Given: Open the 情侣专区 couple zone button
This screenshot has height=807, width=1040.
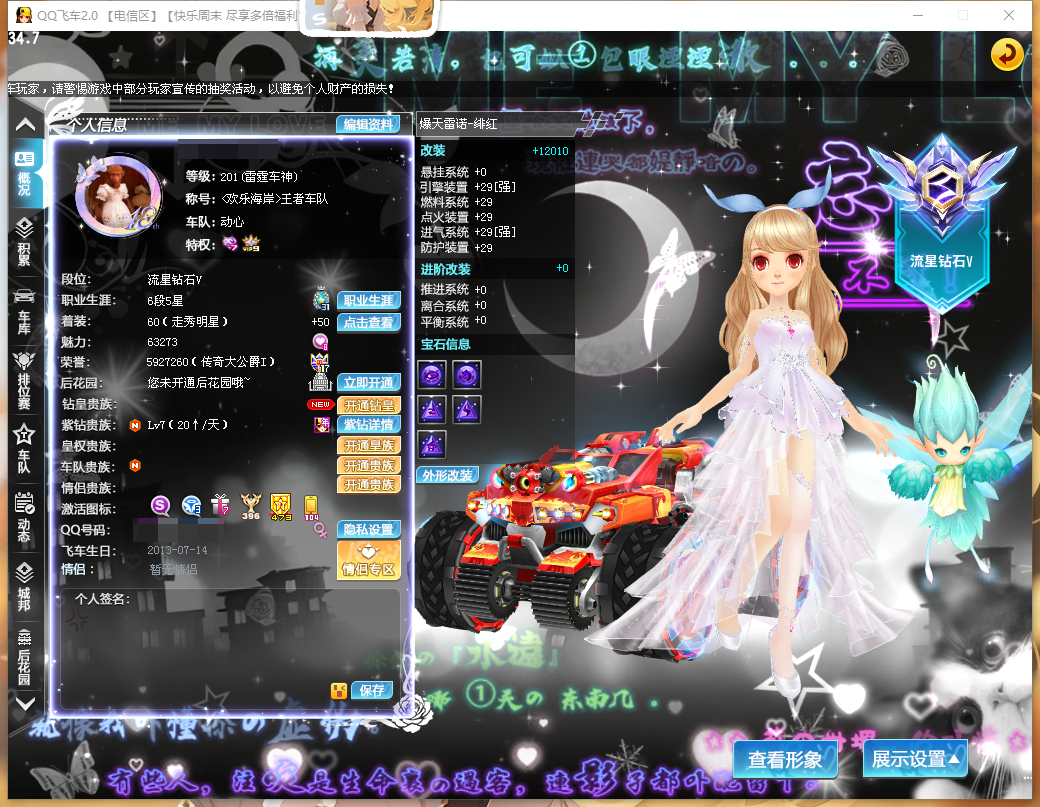Looking at the screenshot, I should coord(369,561).
